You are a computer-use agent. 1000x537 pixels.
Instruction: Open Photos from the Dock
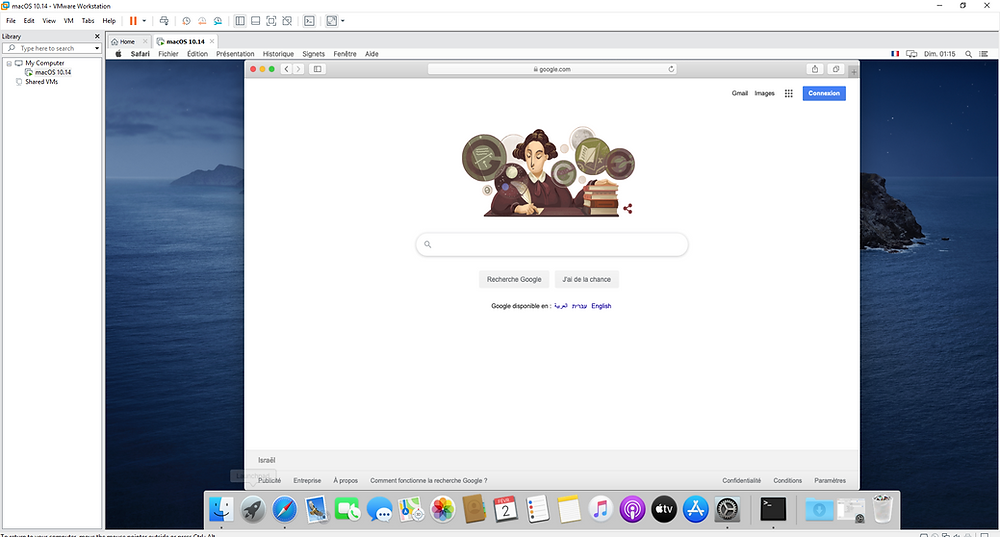[442, 510]
